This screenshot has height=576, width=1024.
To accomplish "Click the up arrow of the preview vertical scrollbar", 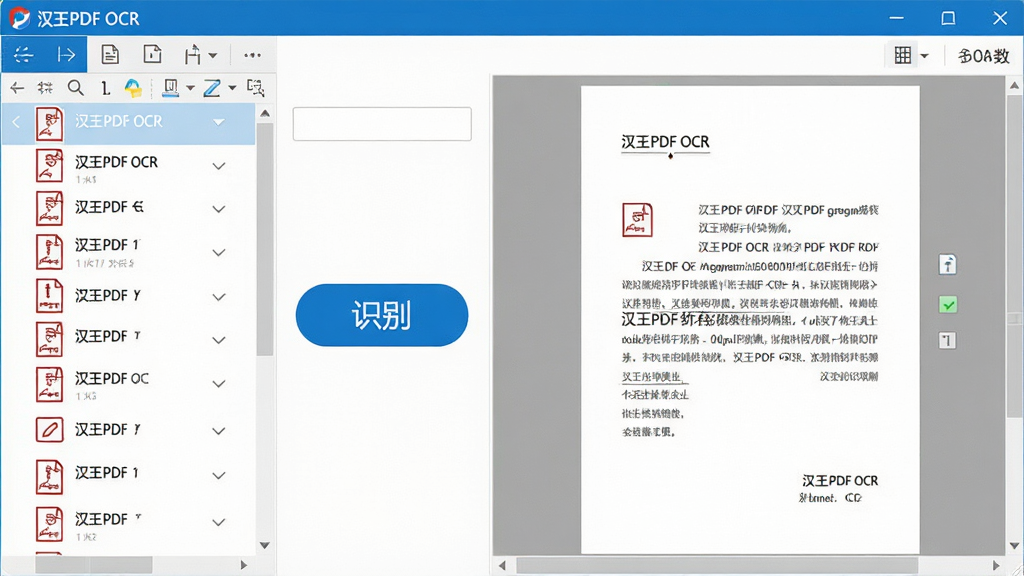I will tap(1014, 86).
